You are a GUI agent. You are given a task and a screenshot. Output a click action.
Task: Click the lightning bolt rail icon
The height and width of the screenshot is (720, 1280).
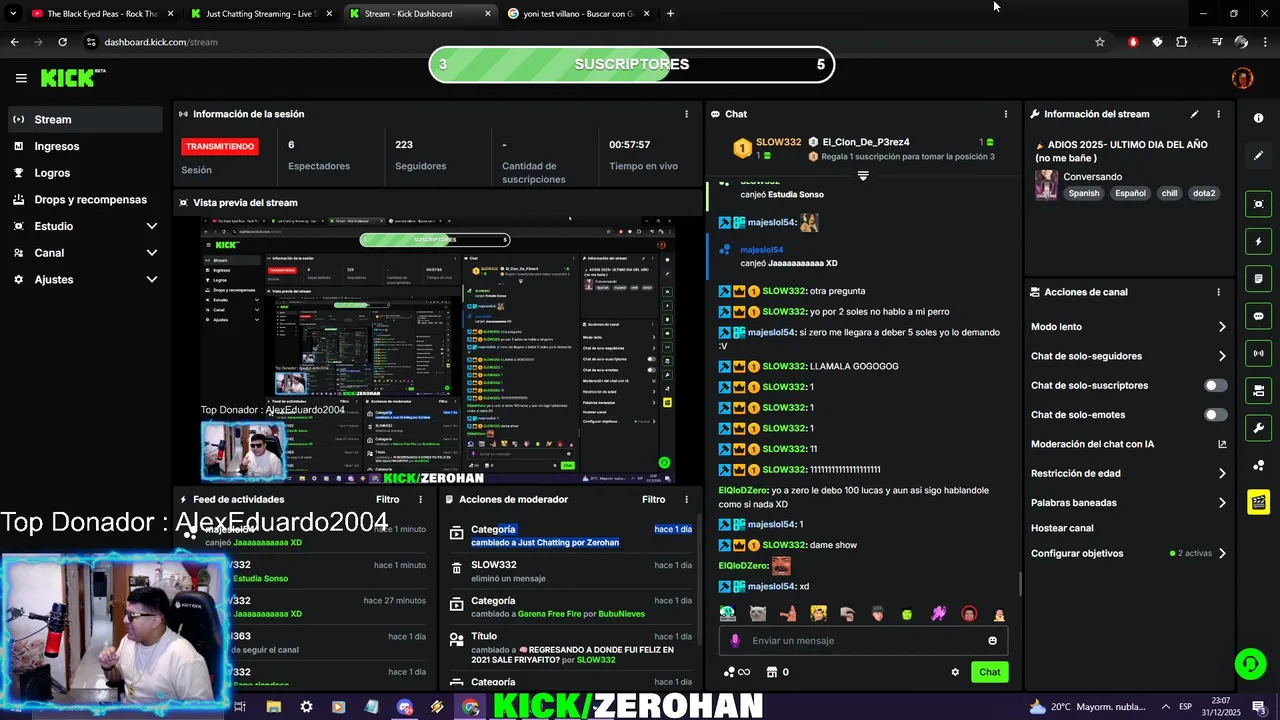(x=1258, y=241)
